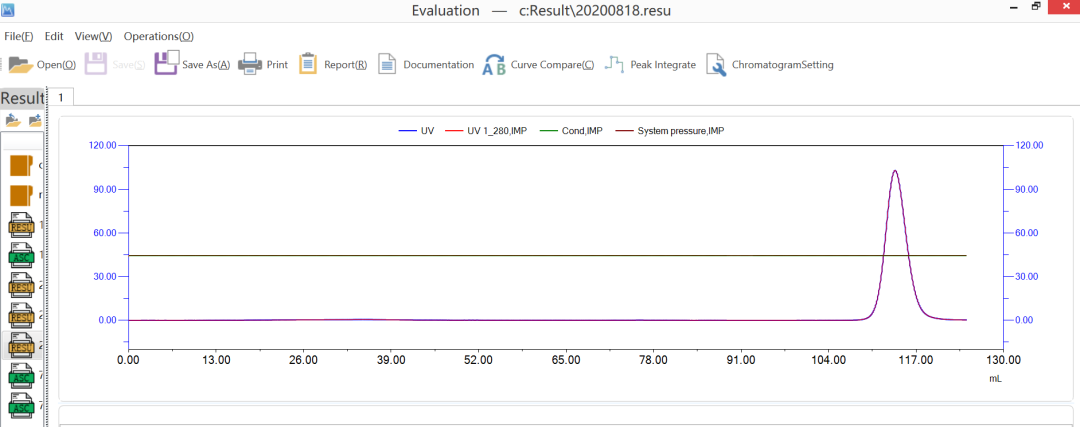Select the topmost yellow RESU file icon
The height and width of the screenshot is (427, 1080).
click(21, 224)
